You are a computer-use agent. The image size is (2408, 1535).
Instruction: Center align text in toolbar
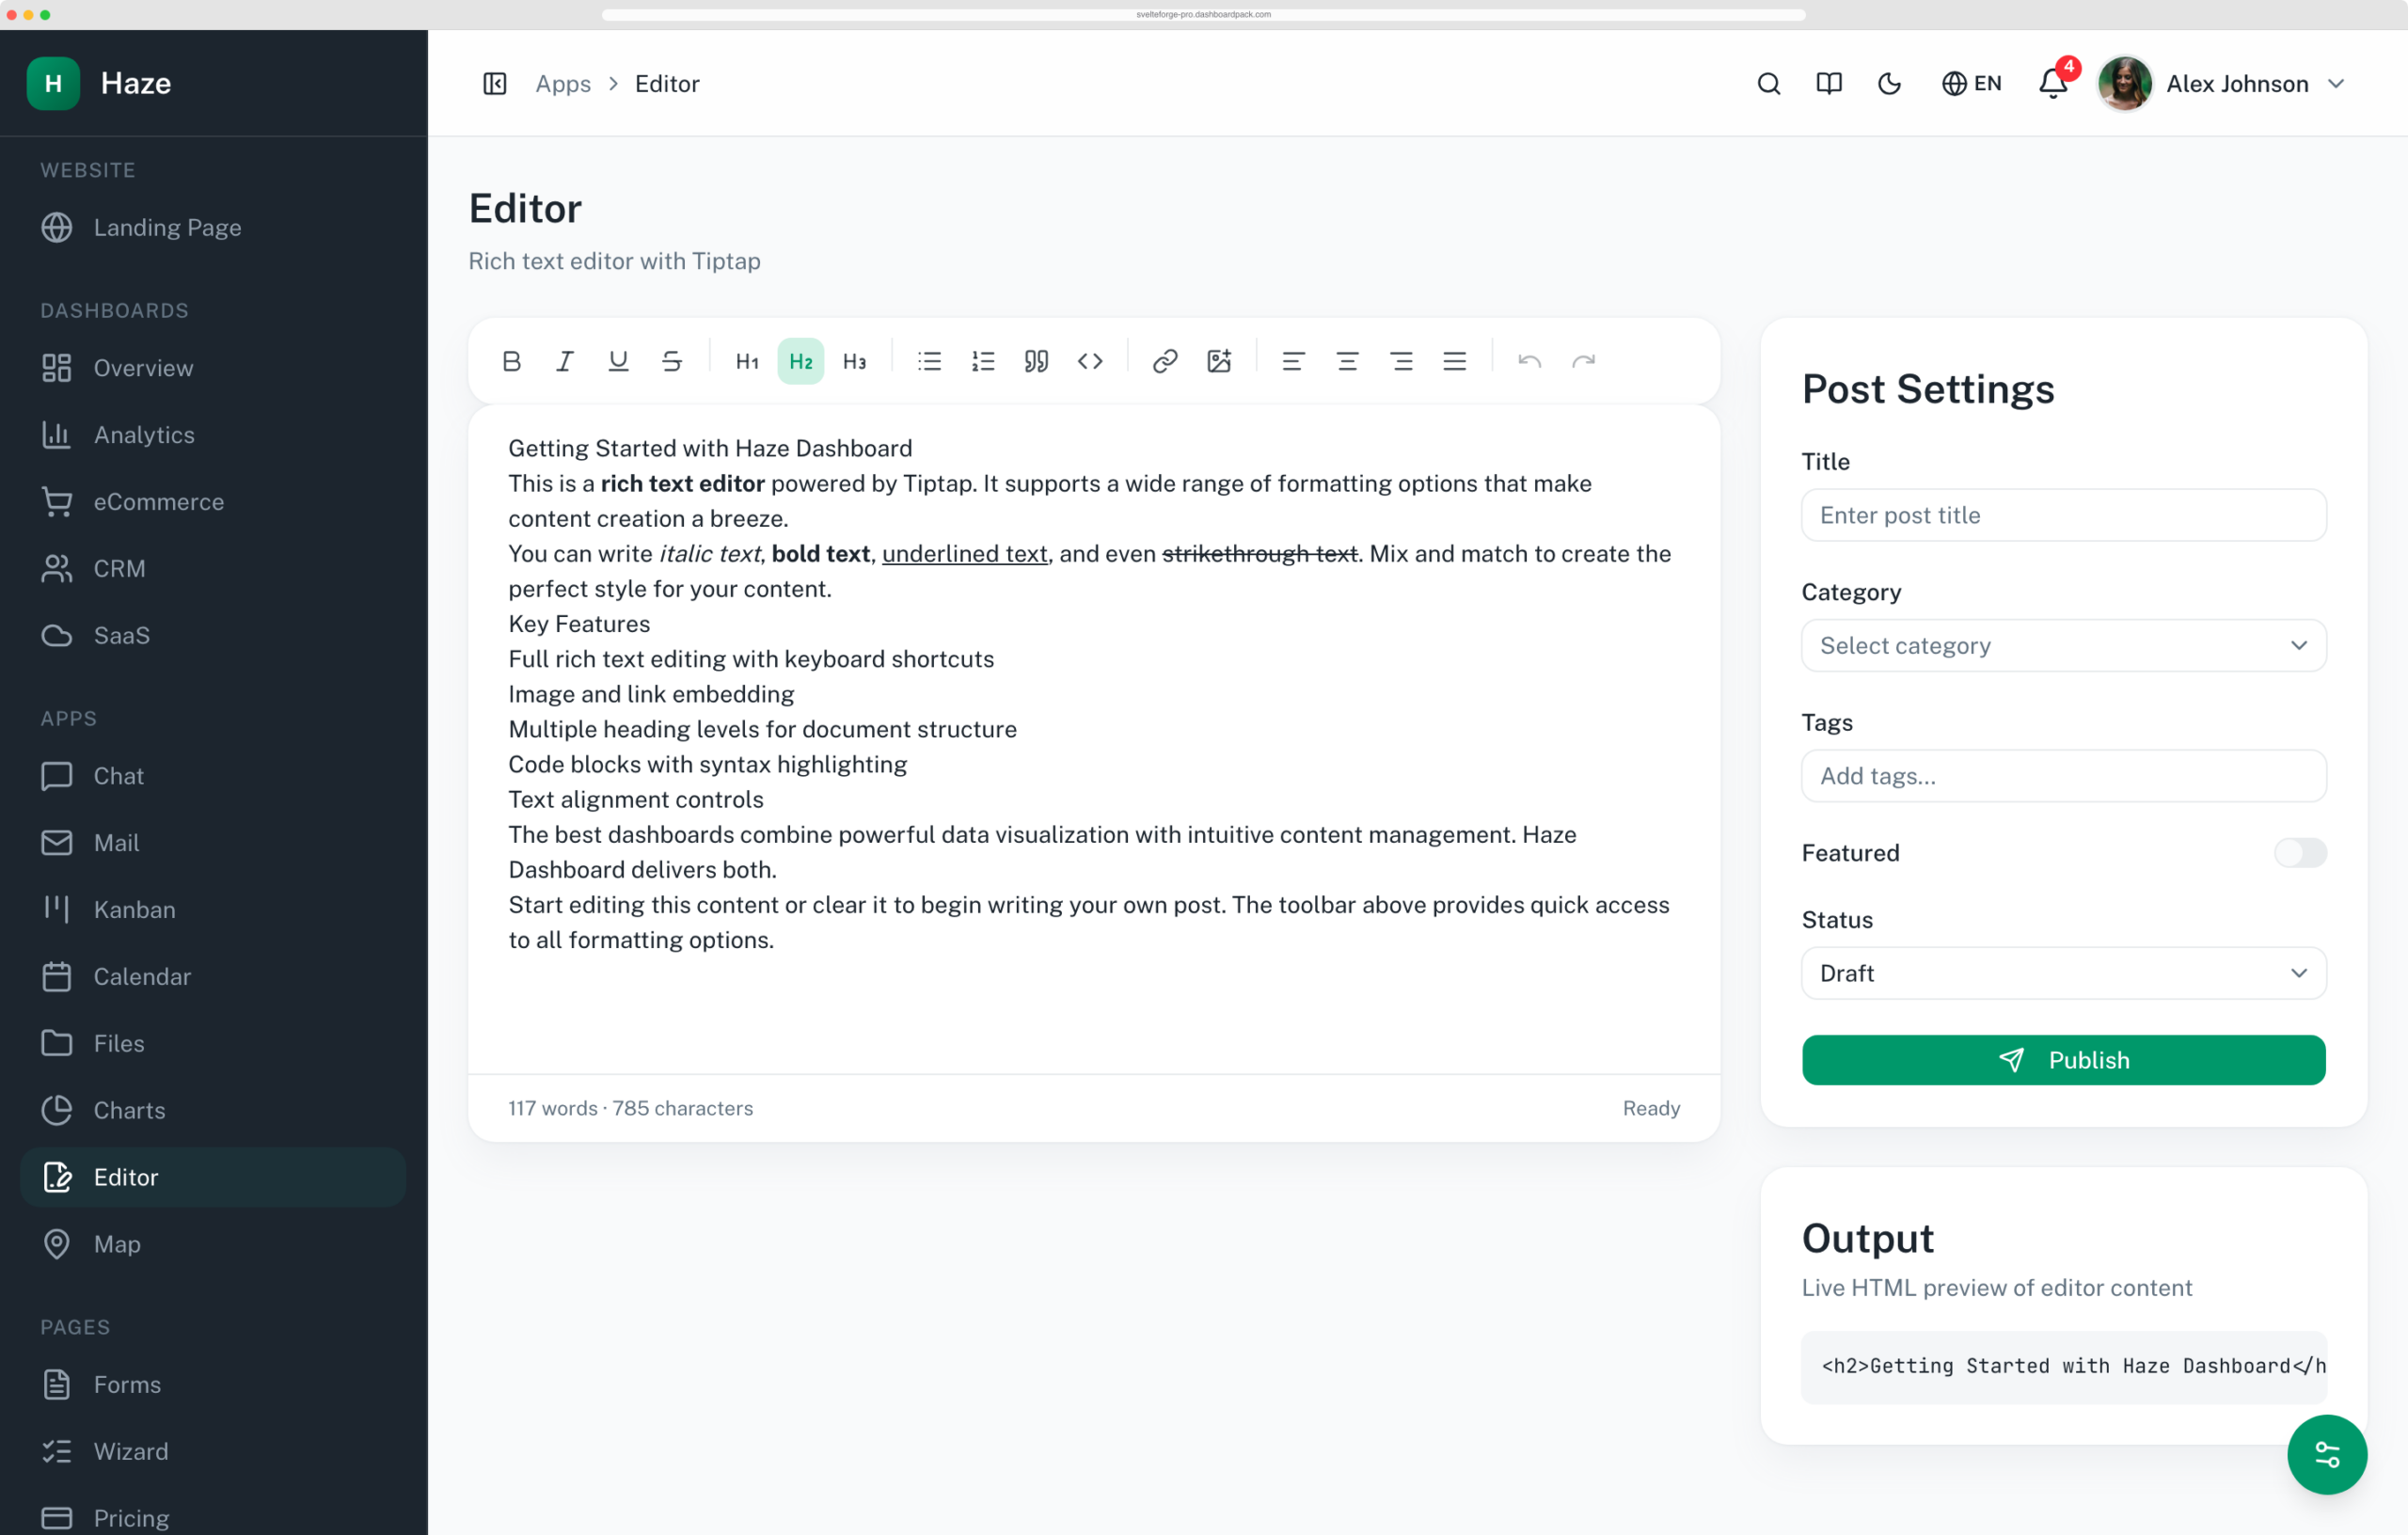pyautogui.click(x=1347, y=361)
